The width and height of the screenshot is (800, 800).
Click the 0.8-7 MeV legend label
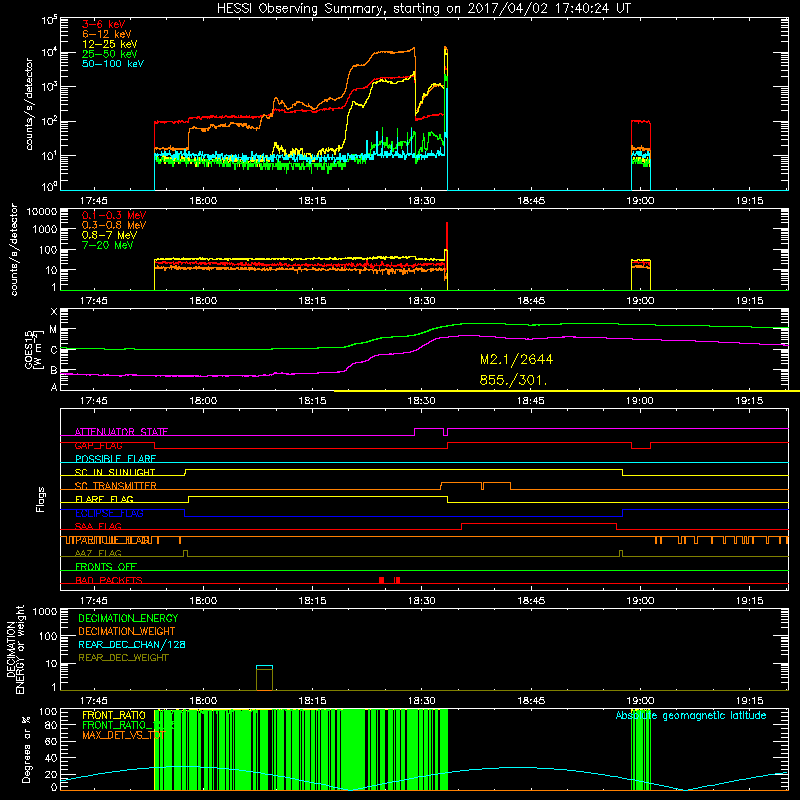point(109,235)
